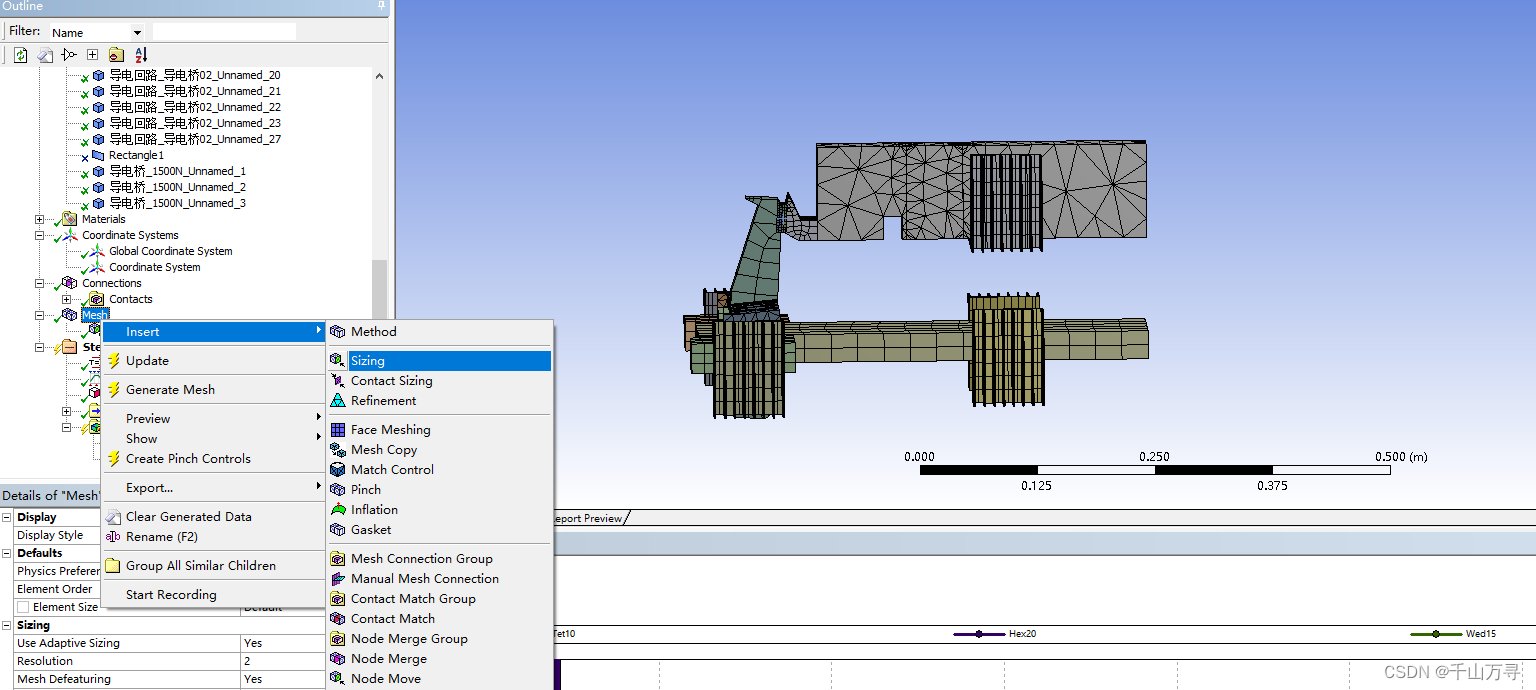Choose Pinch from the Insert submenu
Screen dimensions: 1536x690
pos(439,490)
